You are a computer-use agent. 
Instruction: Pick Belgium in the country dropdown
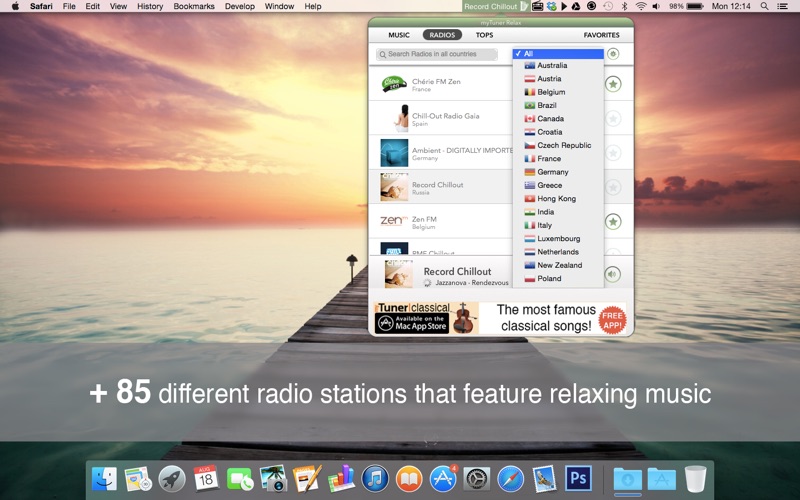click(x=558, y=92)
